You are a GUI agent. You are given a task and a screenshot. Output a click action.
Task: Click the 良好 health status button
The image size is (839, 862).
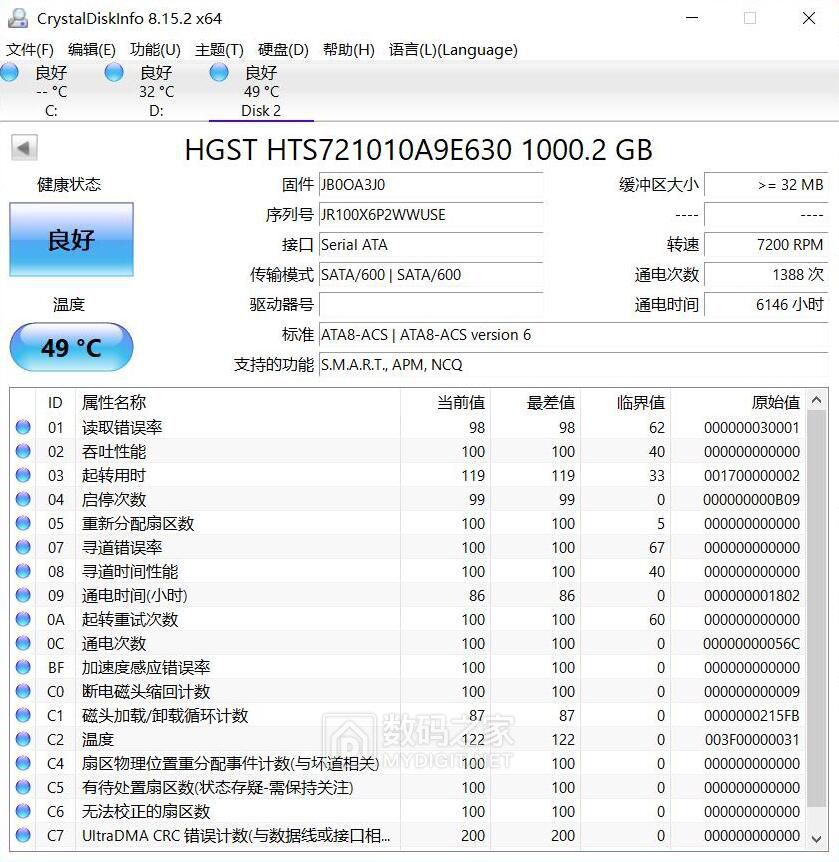(x=71, y=240)
